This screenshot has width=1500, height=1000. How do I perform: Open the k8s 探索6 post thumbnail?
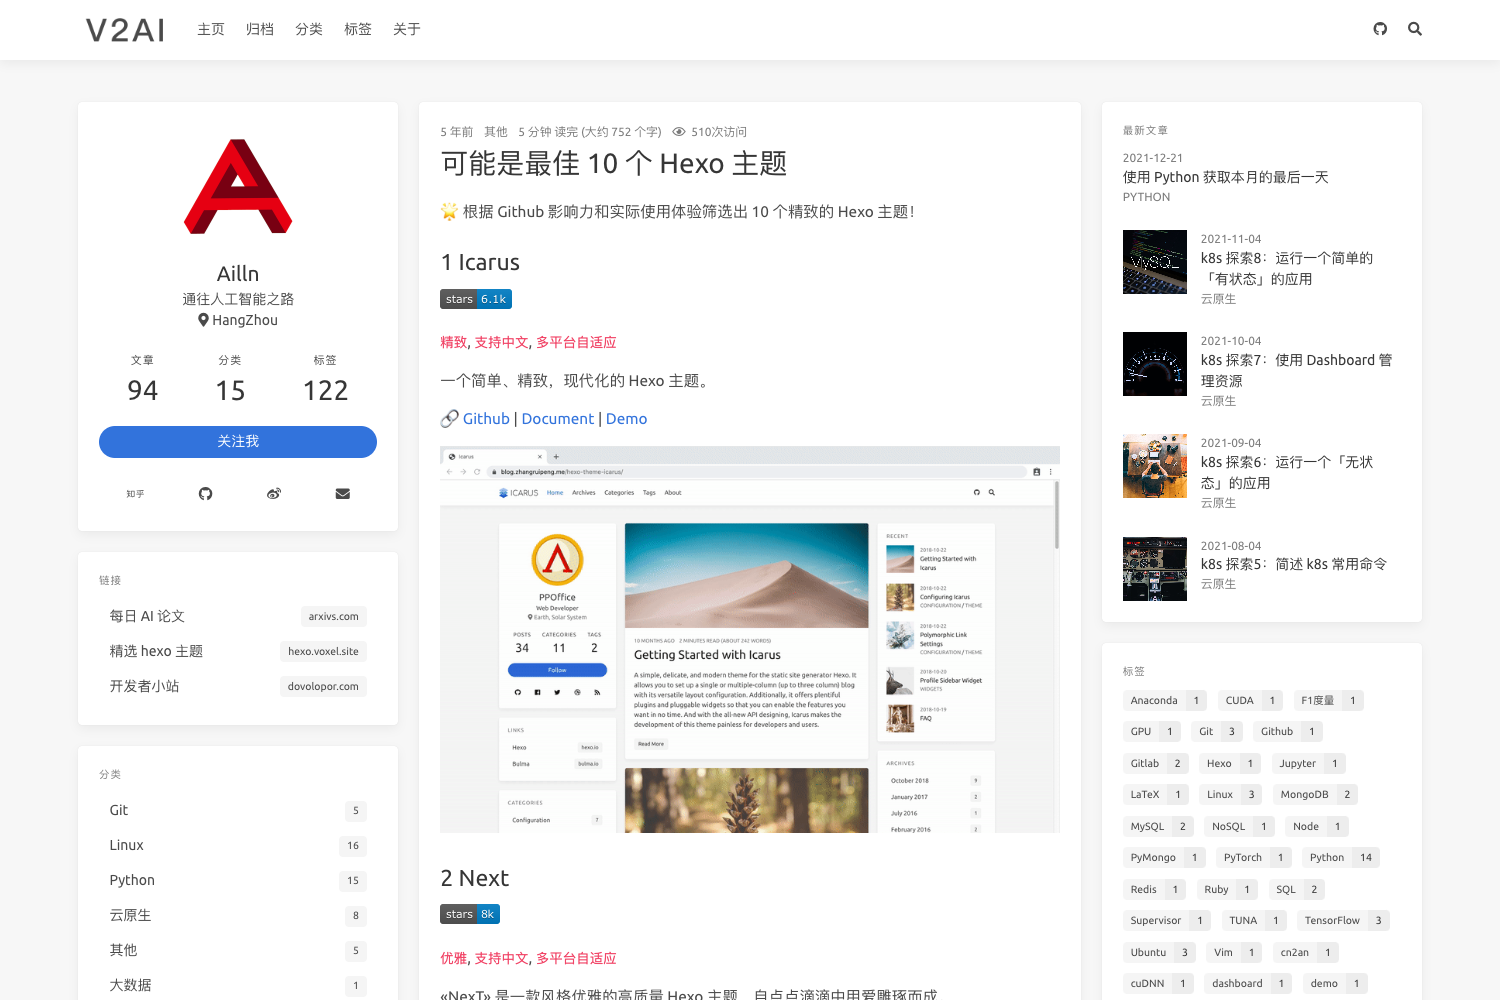point(1155,466)
